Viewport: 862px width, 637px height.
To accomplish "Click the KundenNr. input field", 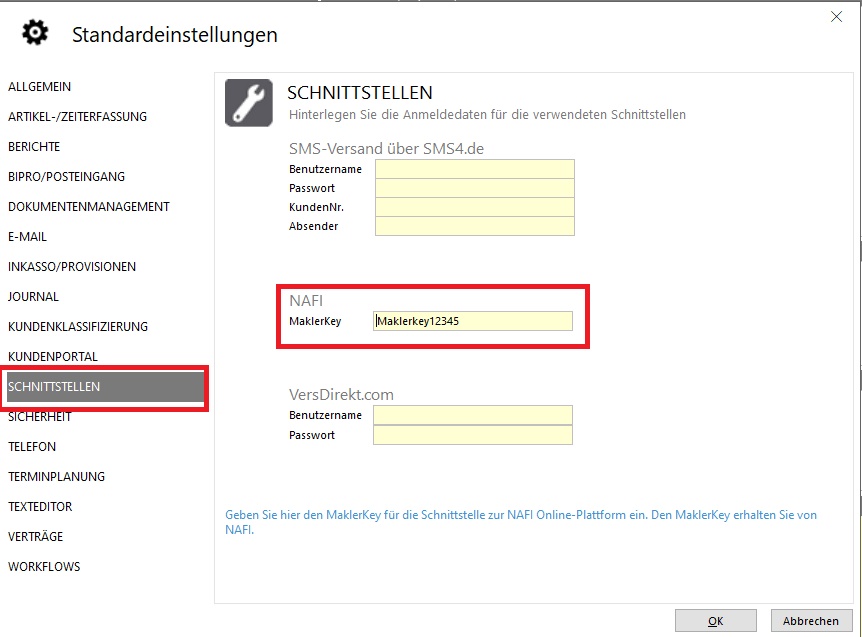I will [x=475, y=207].
